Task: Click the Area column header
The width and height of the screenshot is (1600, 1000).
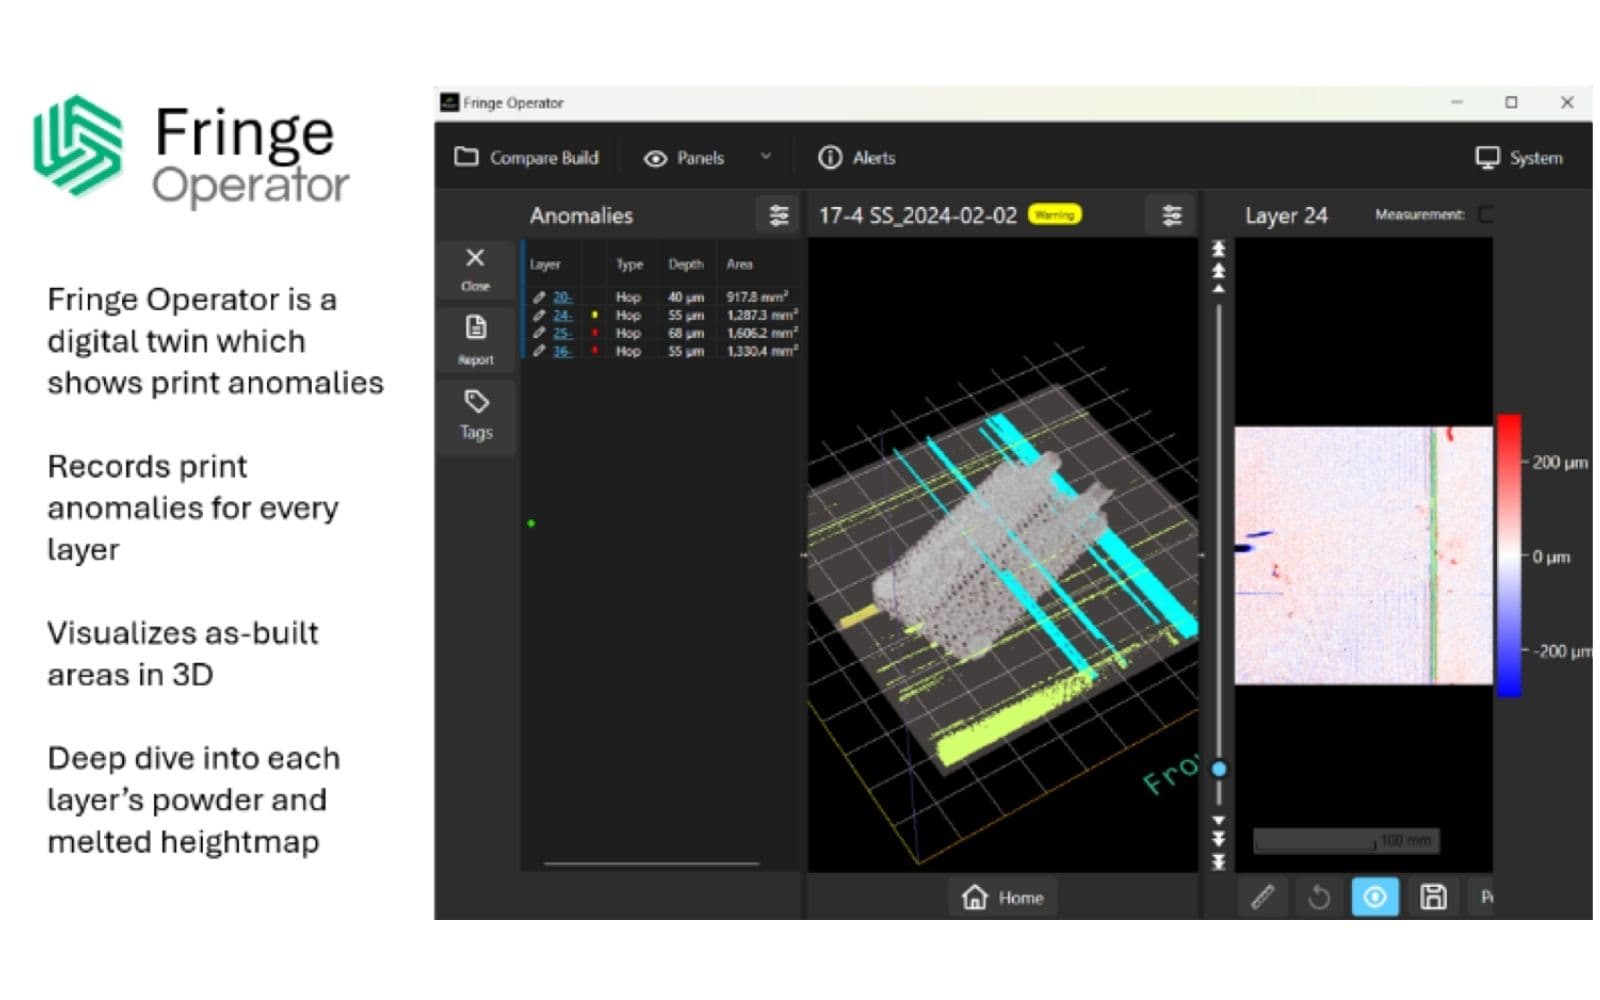Action: click(739, 265)
